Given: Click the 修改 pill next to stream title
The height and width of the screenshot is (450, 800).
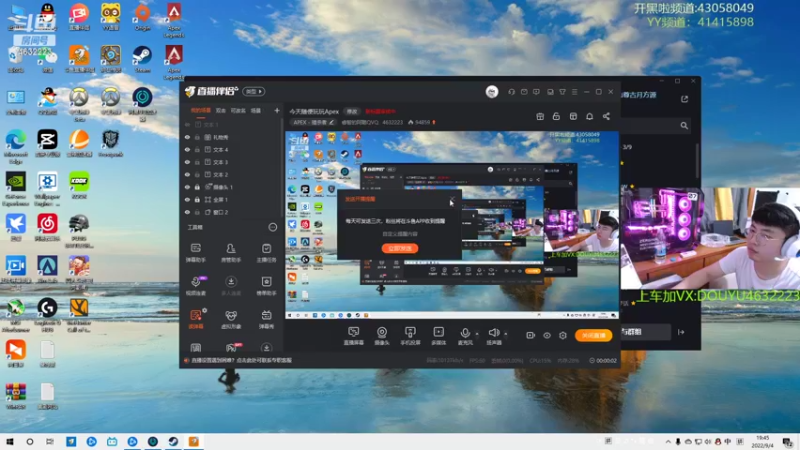Looking at the screenshot, I should (352, 111).
